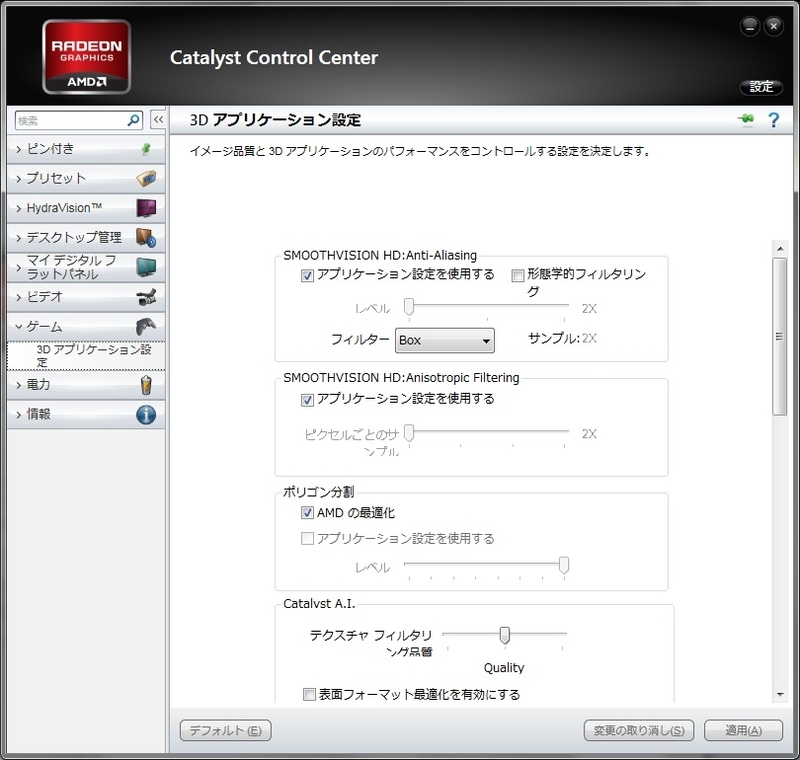Open help with the question mark icon
This screenshot has width=800, height=760.
tap(773, 120)
